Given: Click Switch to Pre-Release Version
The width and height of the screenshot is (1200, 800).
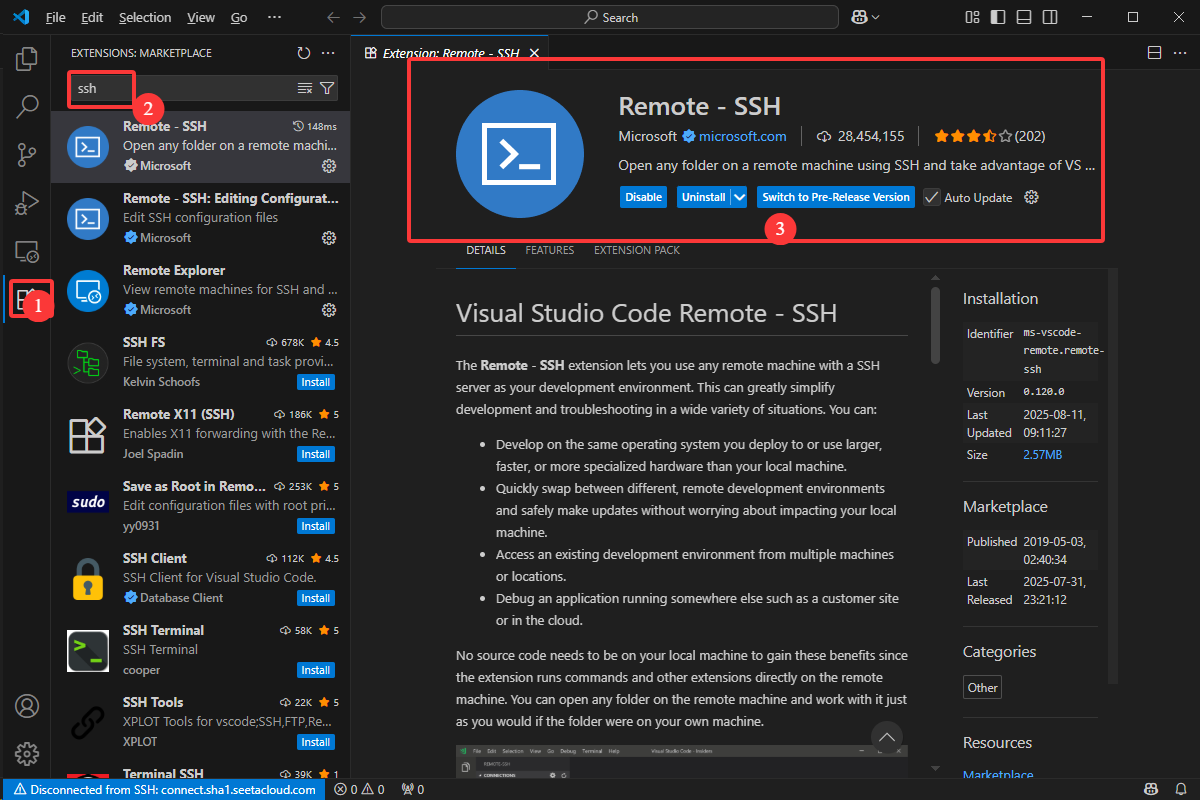Looking at the screenshot, I should [836, 197].
